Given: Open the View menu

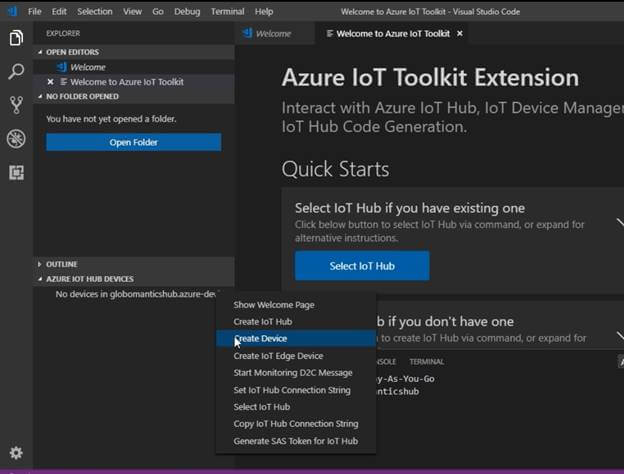Looking at the screenshot, I should pyautogui.click(x=132, y=12).
